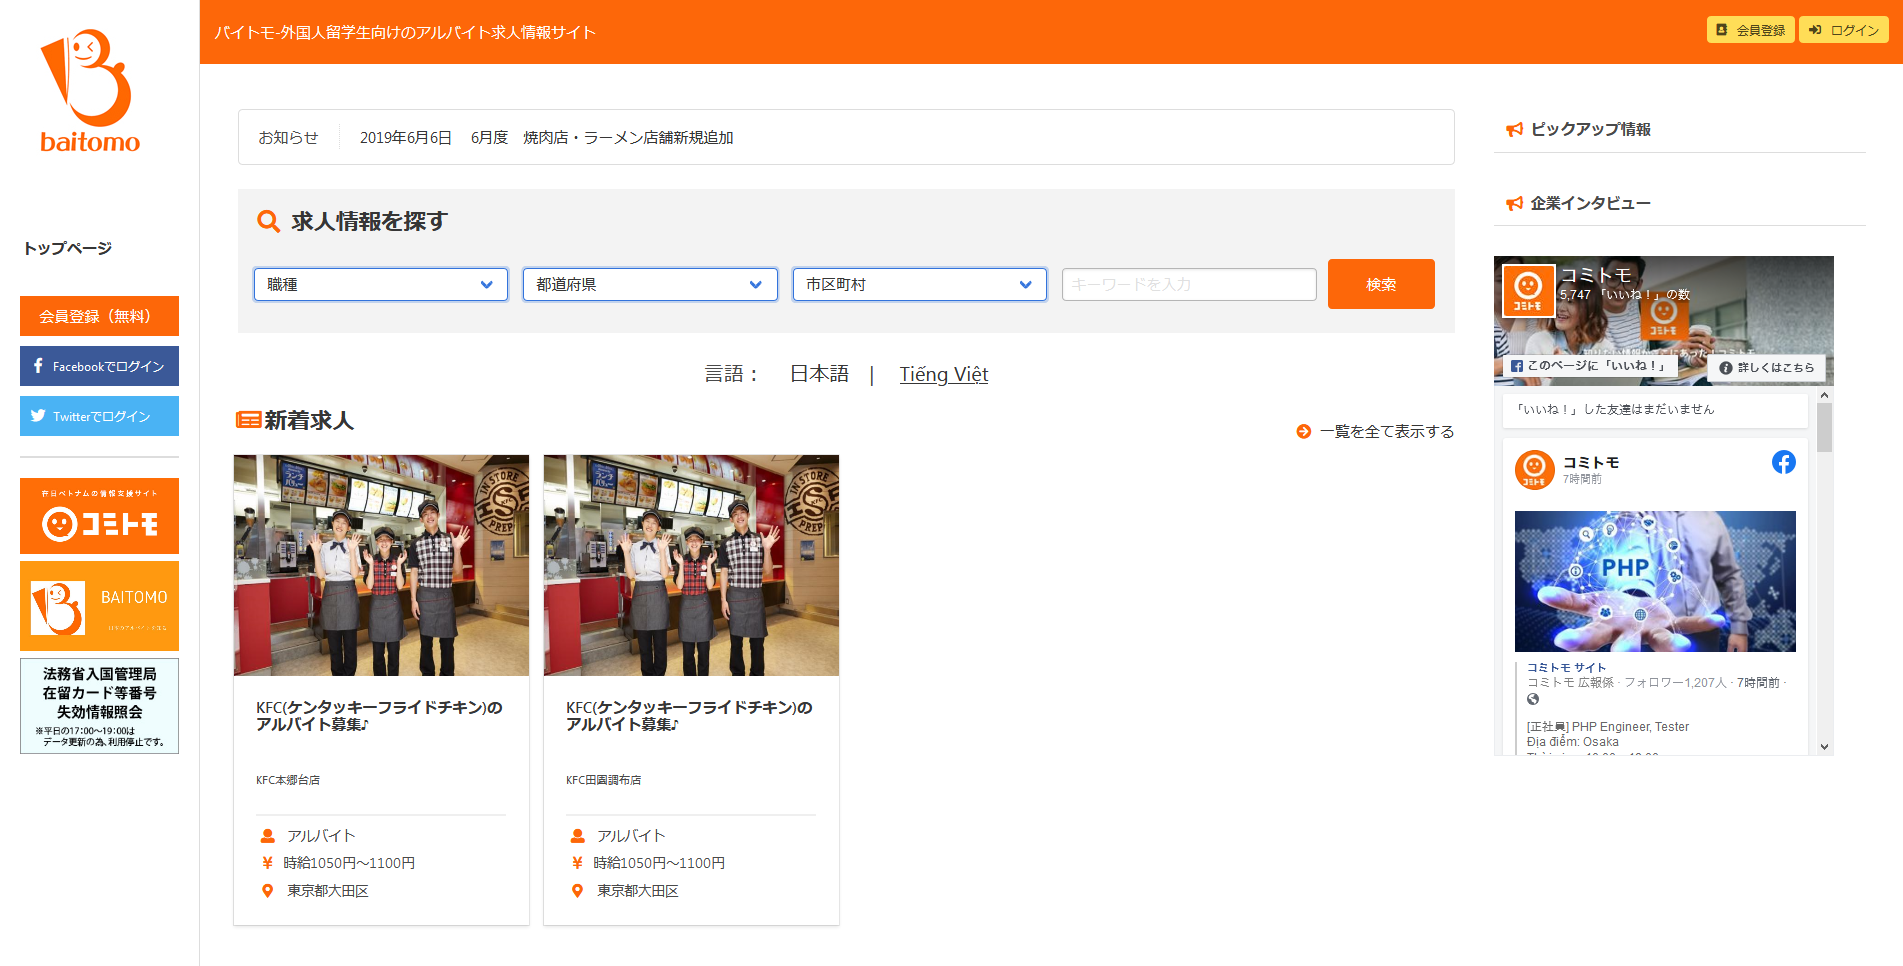Click 会員登録（無料） orange button
Screen dimensions: 1903x966
click(99, 316)
